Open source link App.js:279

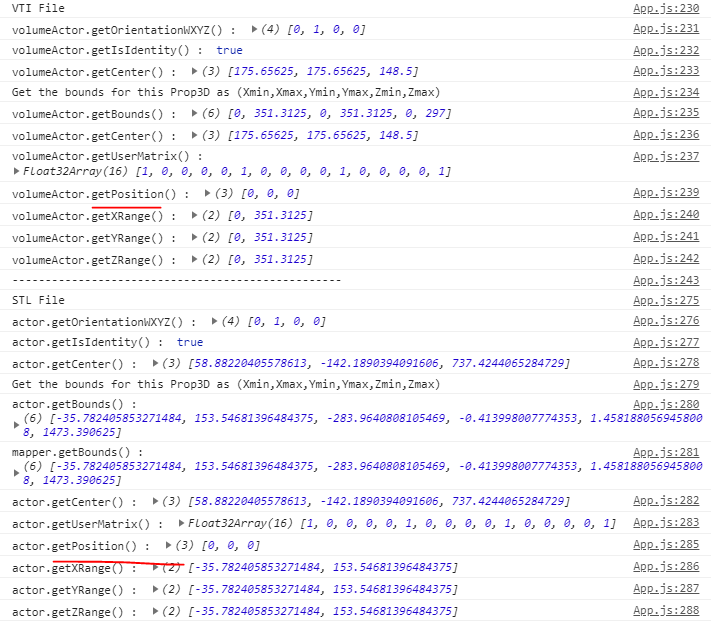click(x=666, y=384)
